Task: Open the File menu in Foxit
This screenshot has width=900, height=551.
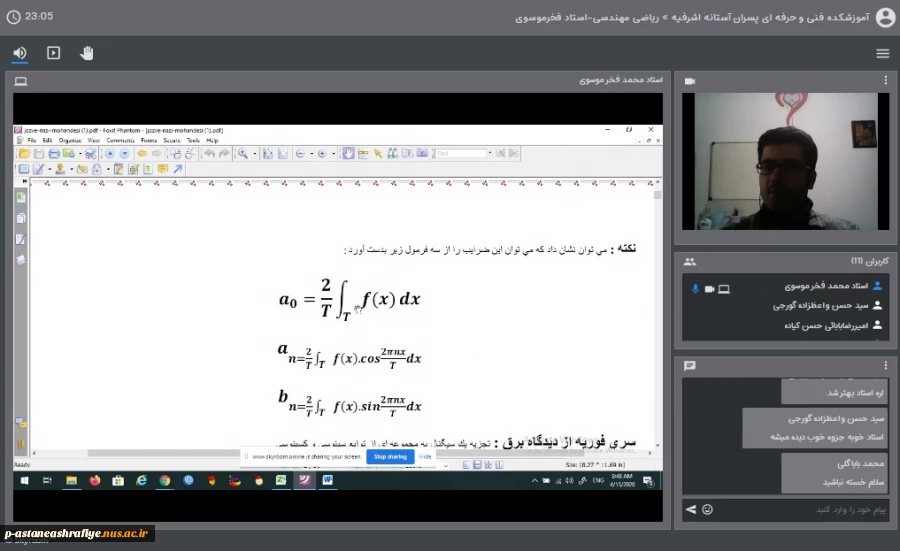Action: pos(32,140)
